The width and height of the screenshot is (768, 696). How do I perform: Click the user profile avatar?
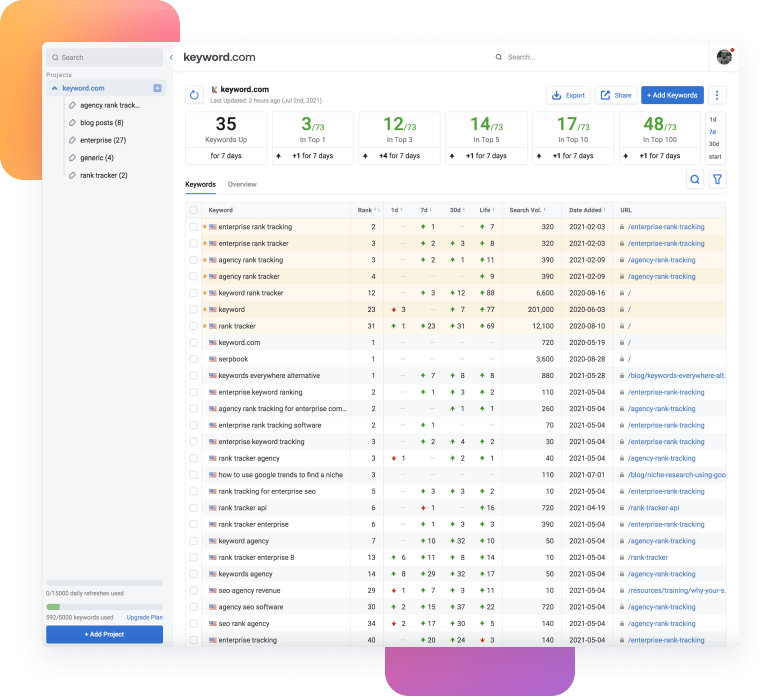(x=724, y=57)
